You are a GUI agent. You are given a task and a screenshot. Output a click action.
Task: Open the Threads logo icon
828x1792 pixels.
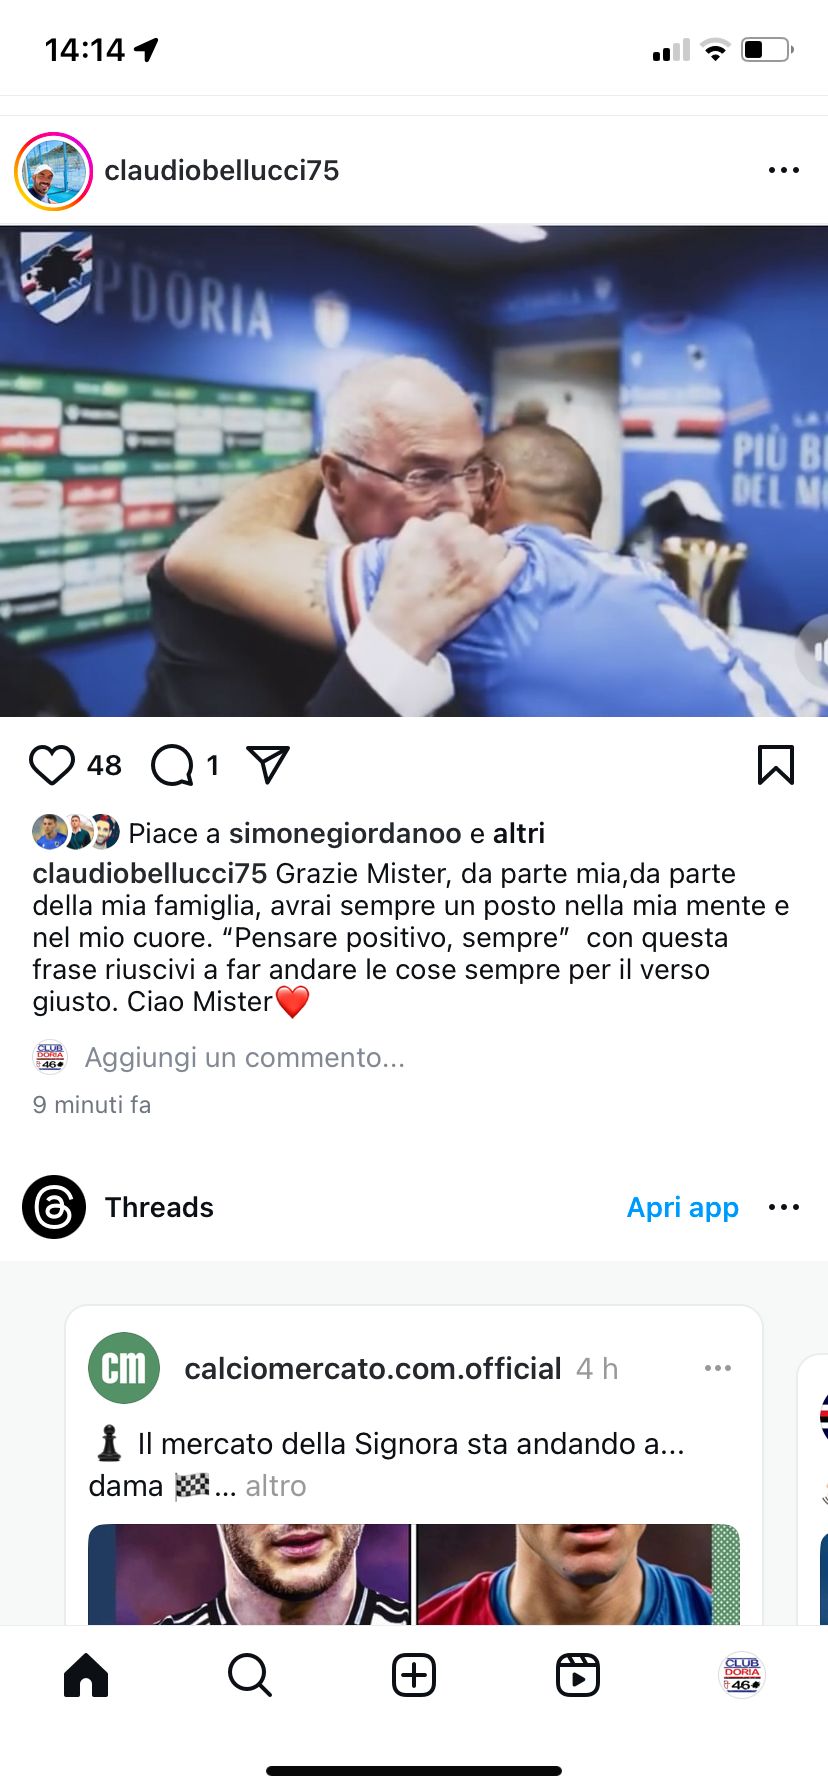click(x=54, y=1207)
